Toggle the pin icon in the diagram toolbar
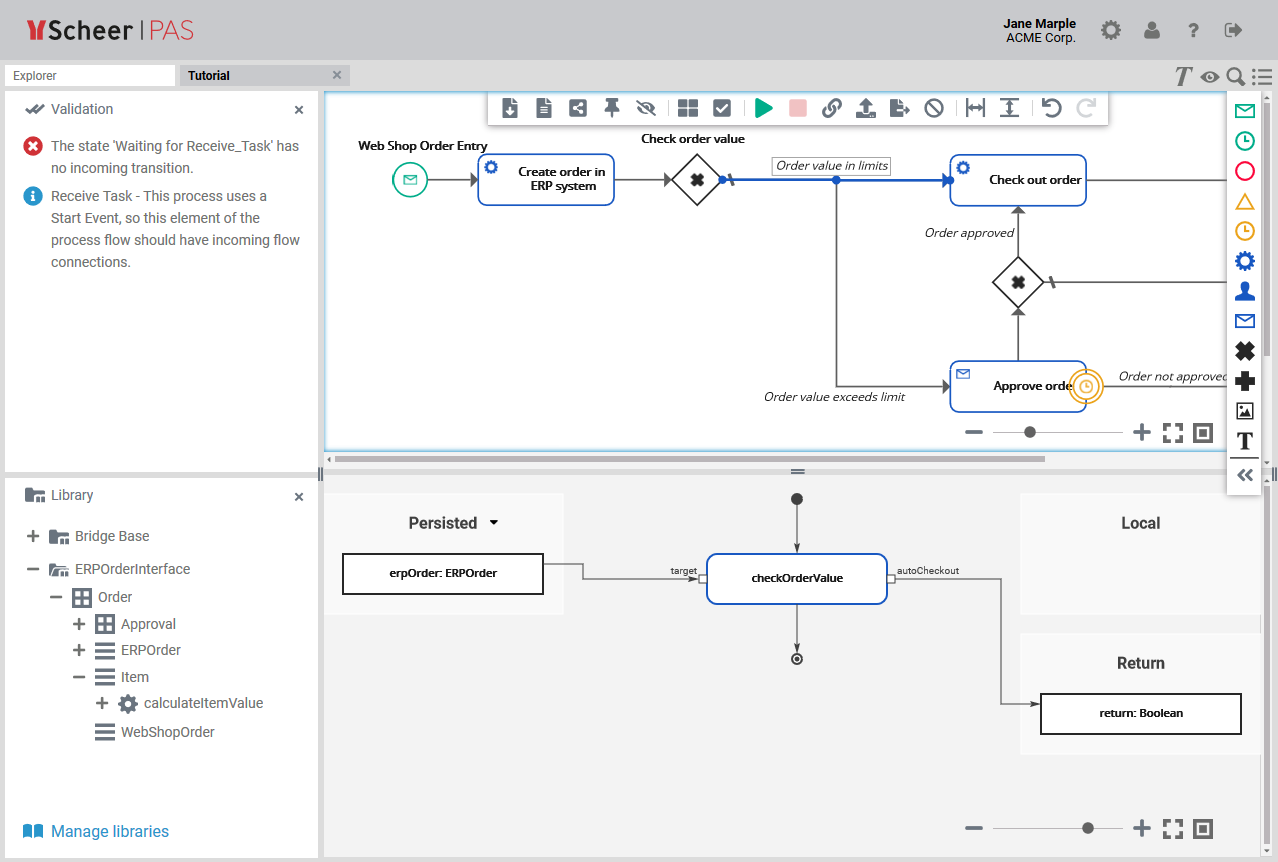The image size is (1278, 862). [x=611, y=108]
